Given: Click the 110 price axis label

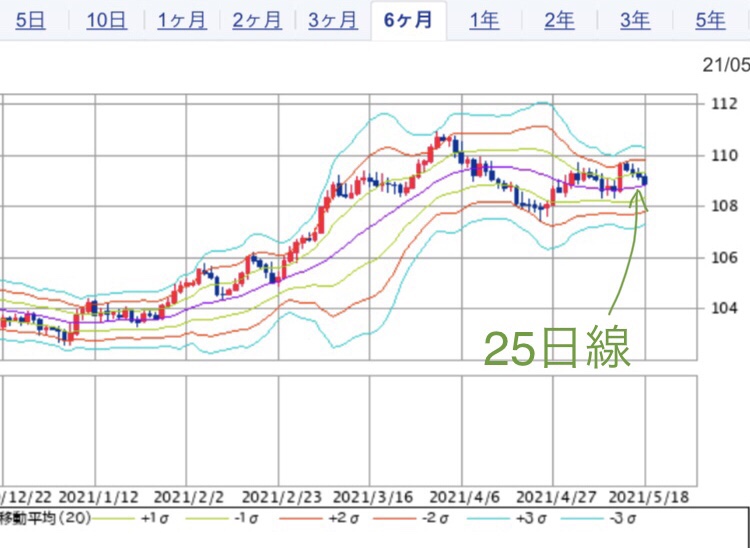Looking at the screenshot, I should pyautogui.click(x=724, y=155).
